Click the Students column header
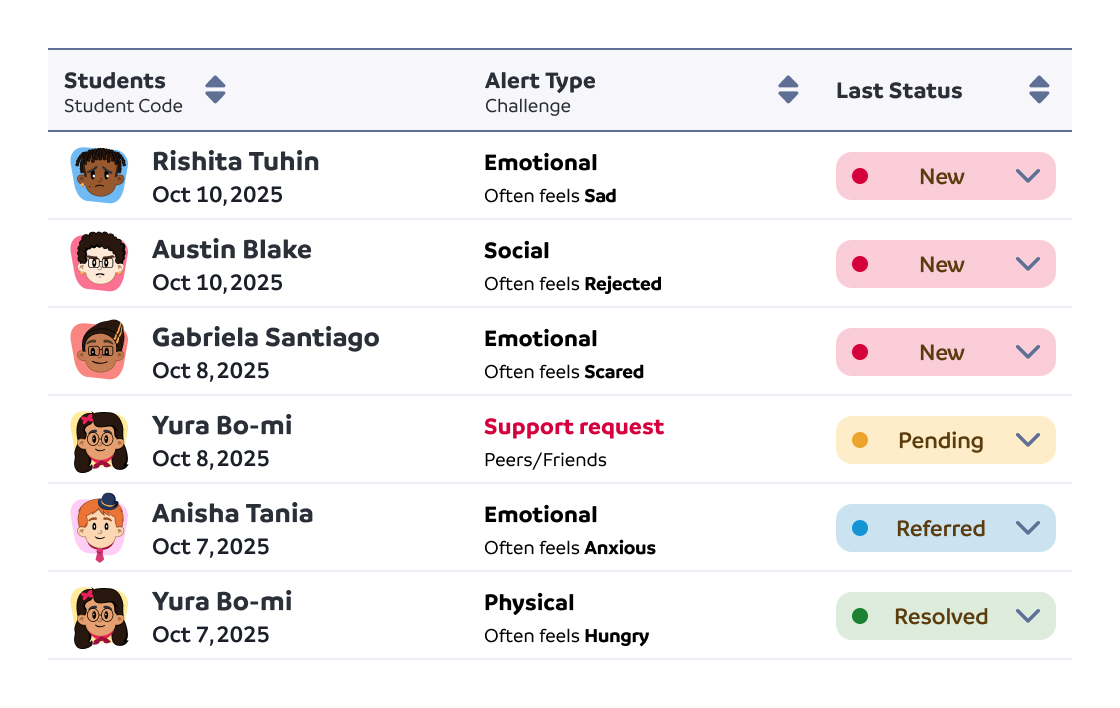Screen dimensions: 1120x708 tap(115, 81)
